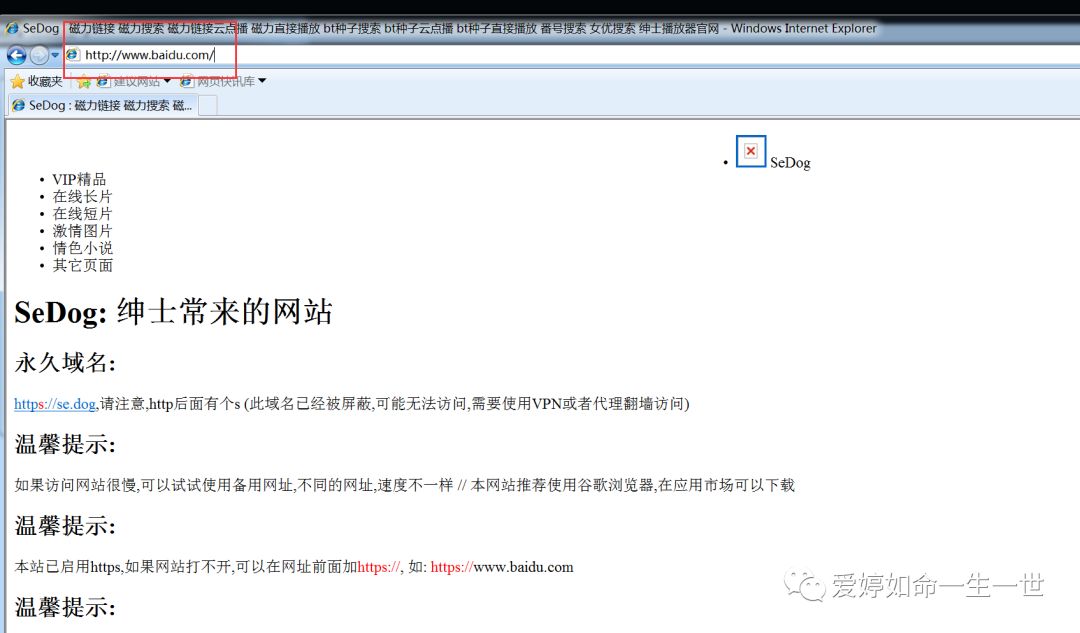
Task: Click the SeDog: 绅士常来的网站 heading
Action: pos(174,311)
